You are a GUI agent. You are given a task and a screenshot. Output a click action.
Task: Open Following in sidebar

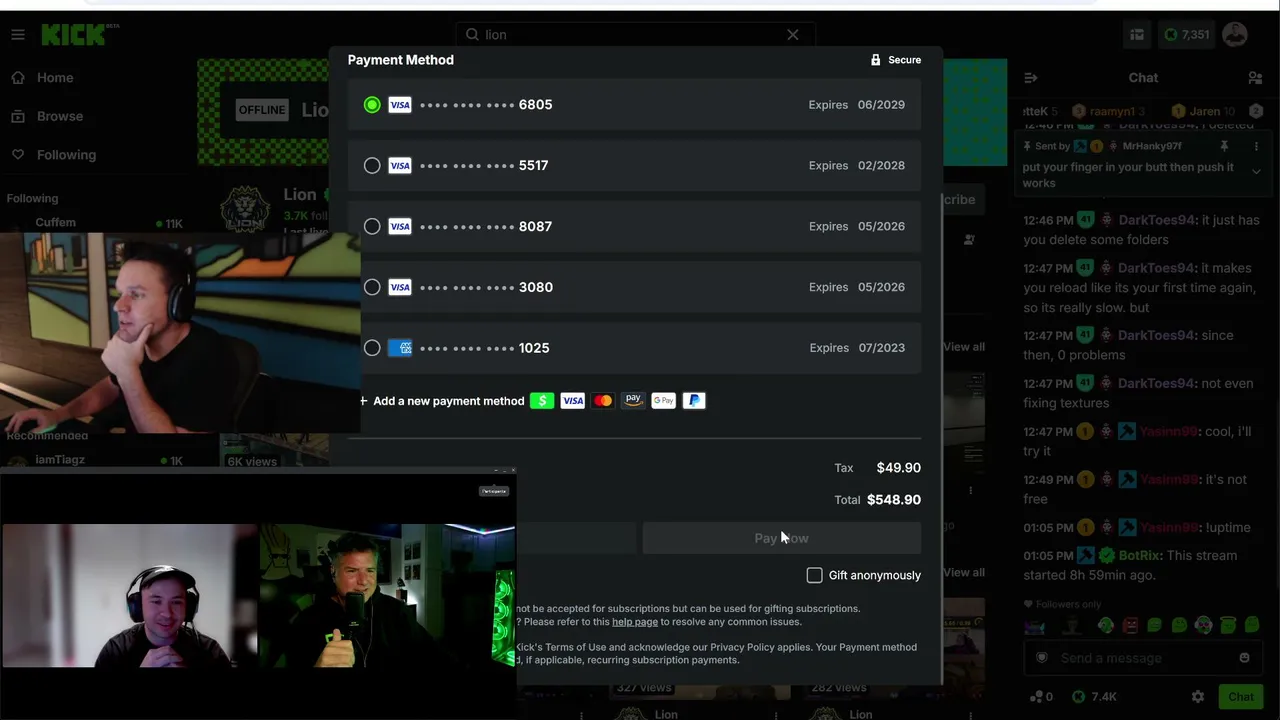coord(66,155)
